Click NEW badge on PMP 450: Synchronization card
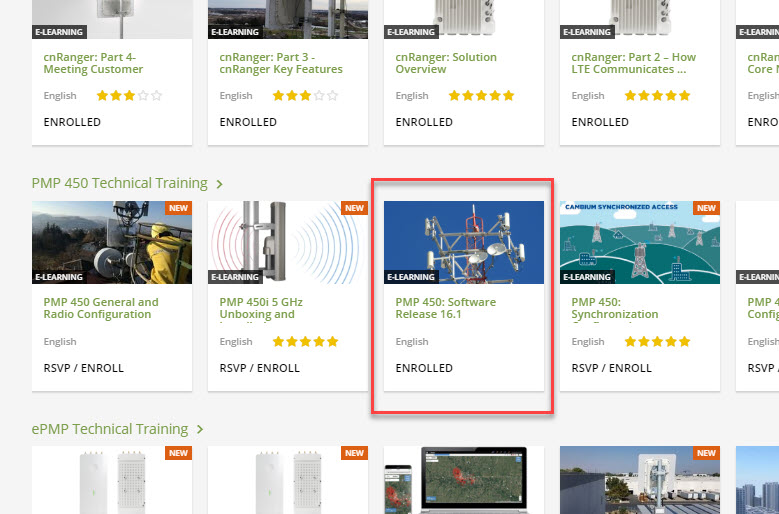This screenshot has height=514, width=779. click(706, 208)
